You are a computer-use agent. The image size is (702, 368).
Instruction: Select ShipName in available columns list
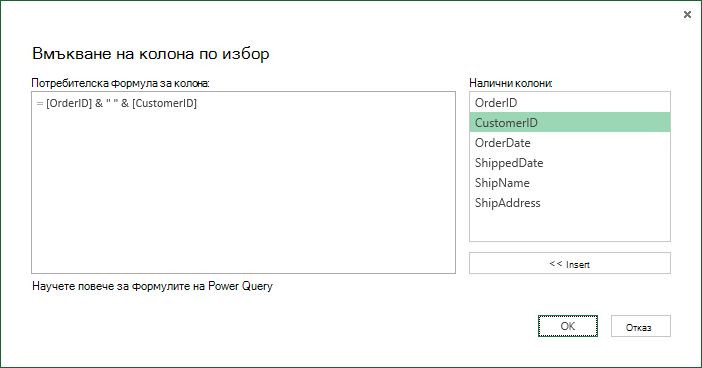[x=570, y=183]
